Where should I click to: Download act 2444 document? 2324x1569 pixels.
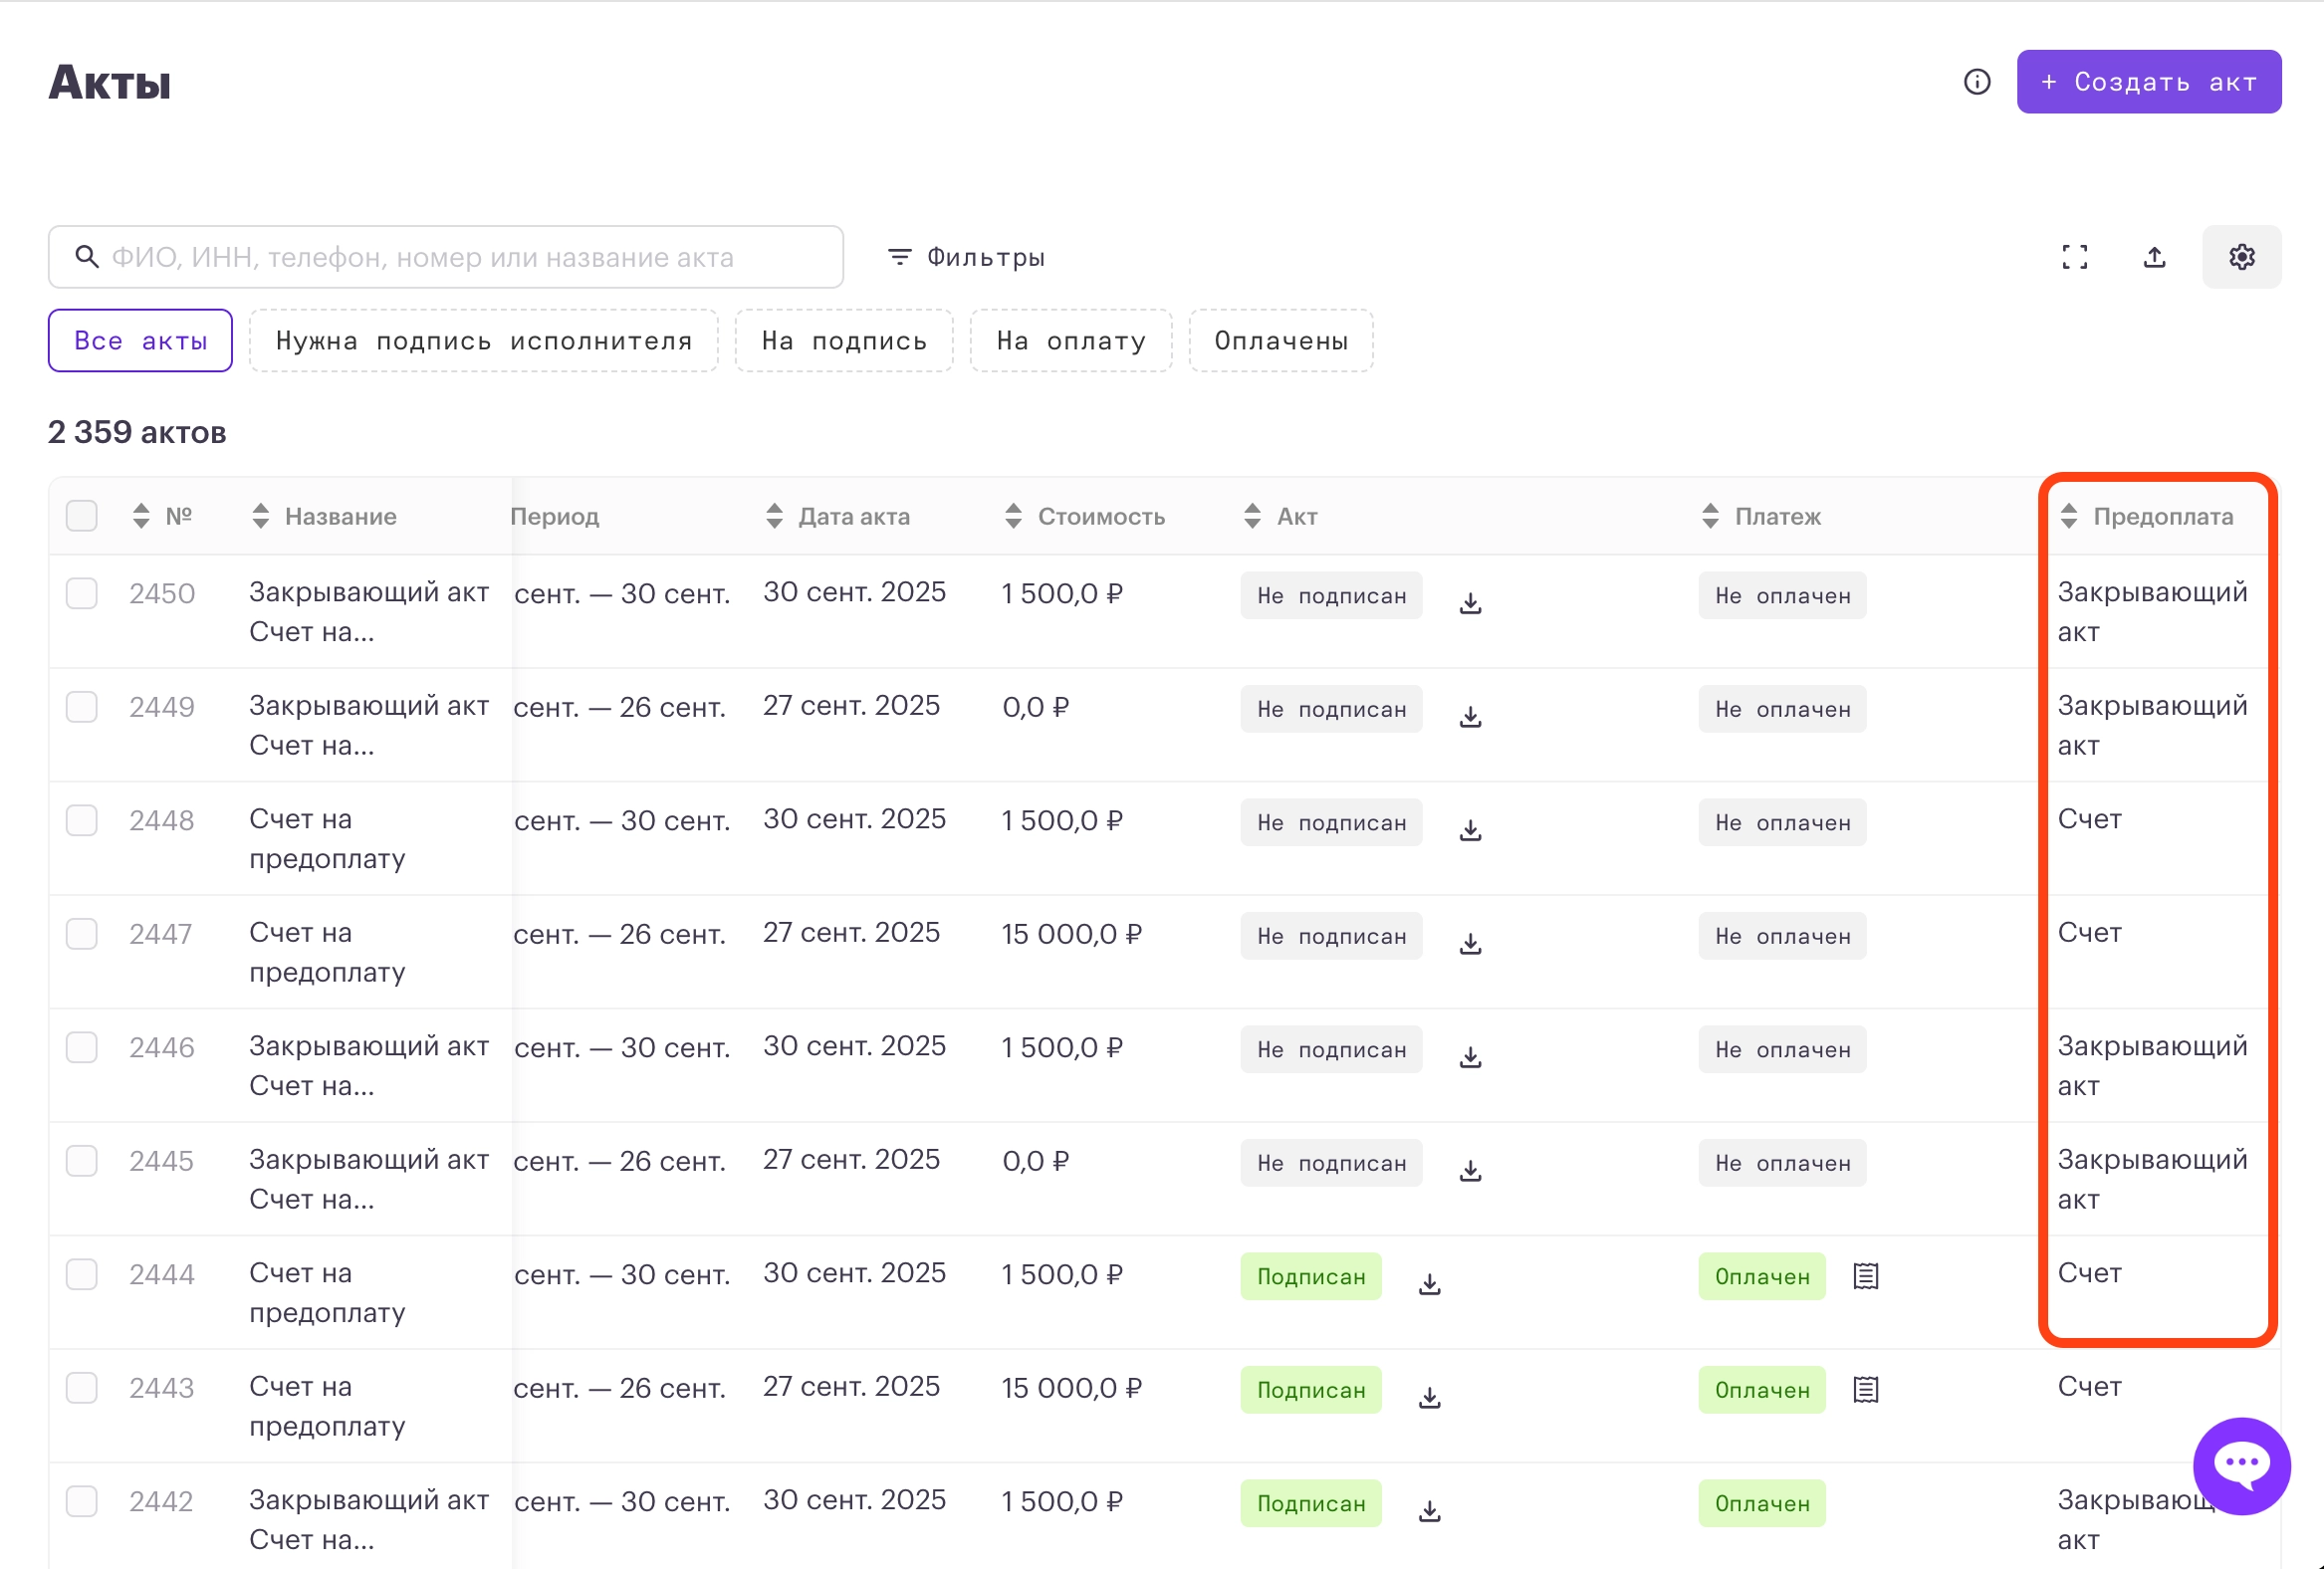click(1430, 1284)
